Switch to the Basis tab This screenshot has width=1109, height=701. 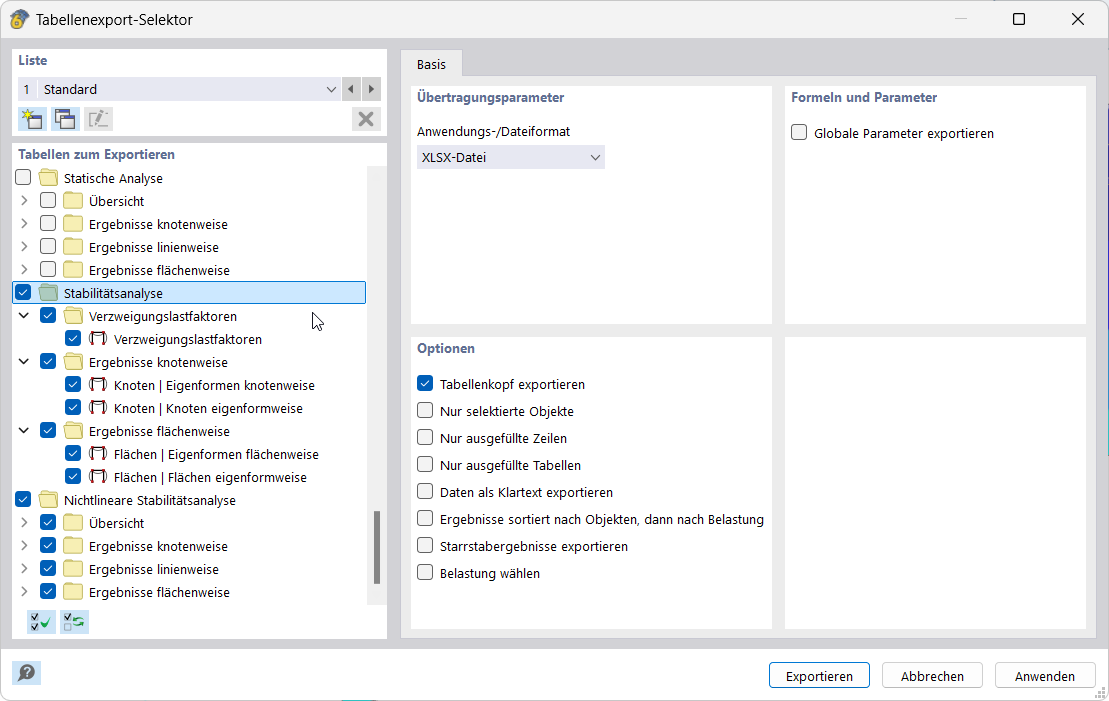tap(431, 64)
